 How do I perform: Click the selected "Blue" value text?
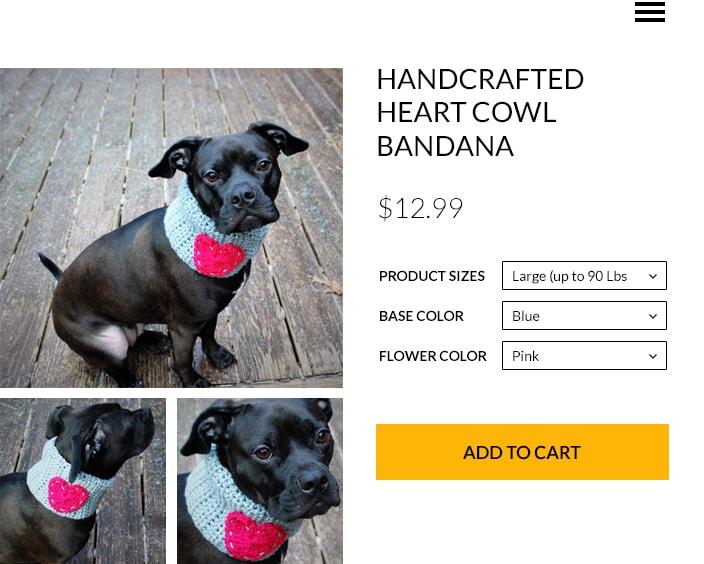tap(526, 316)
